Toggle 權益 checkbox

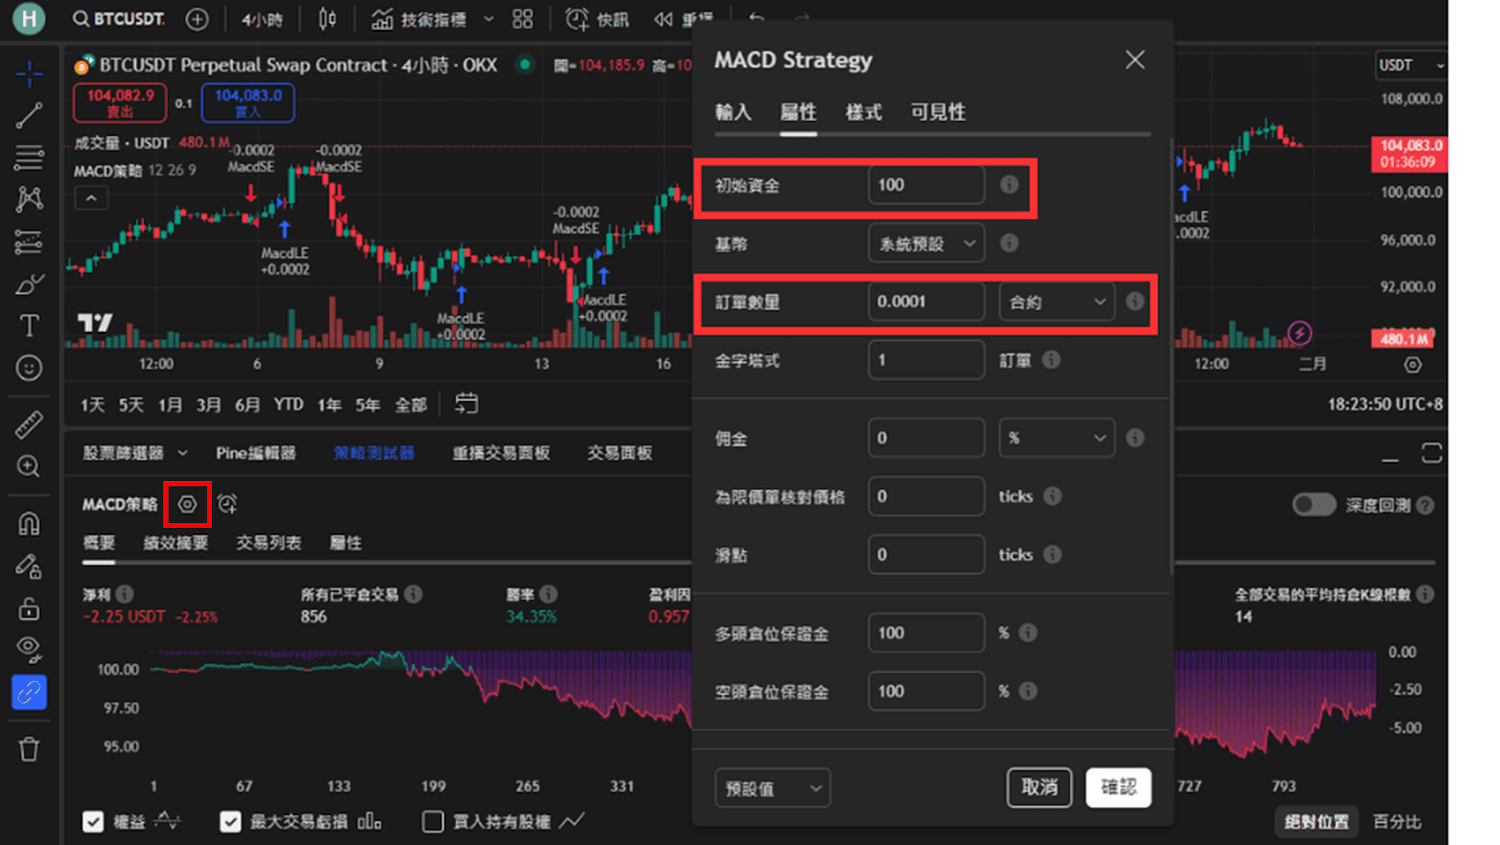click(93, 822)
